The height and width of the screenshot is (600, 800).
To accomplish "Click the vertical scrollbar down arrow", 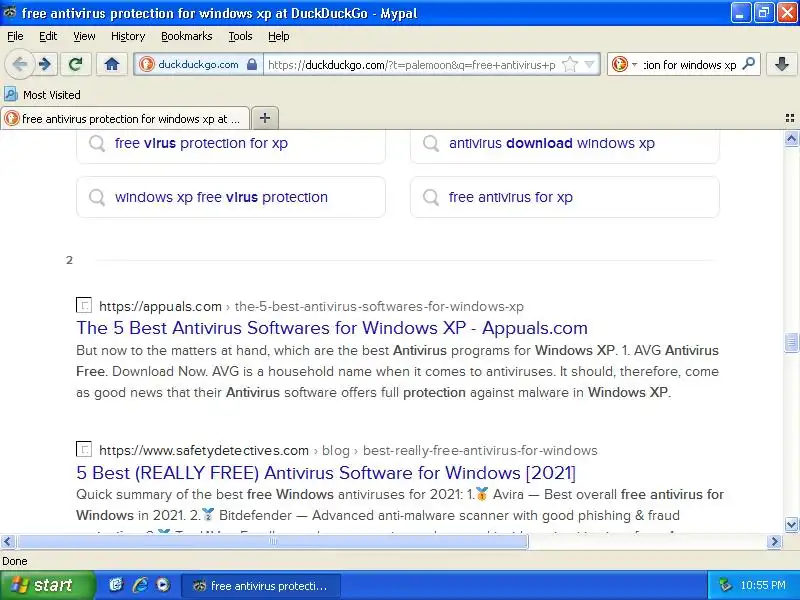I will (791, 524).
